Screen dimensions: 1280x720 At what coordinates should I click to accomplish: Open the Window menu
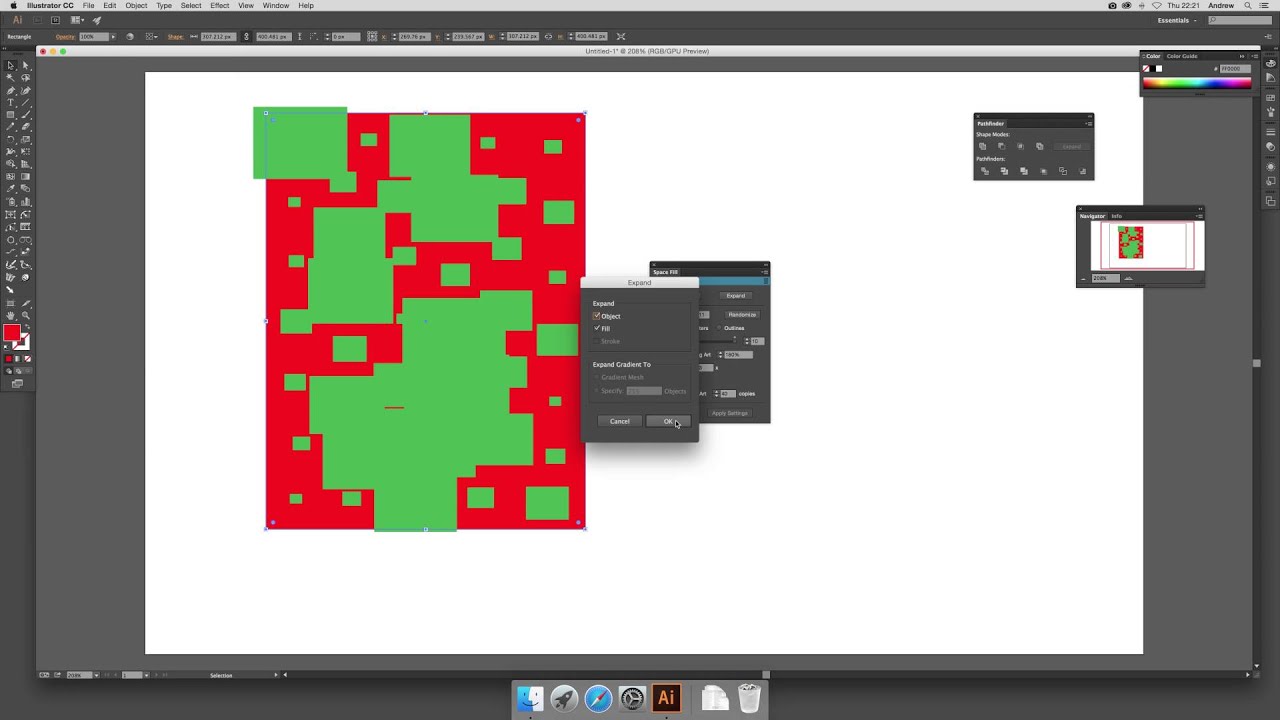[276, 6]
